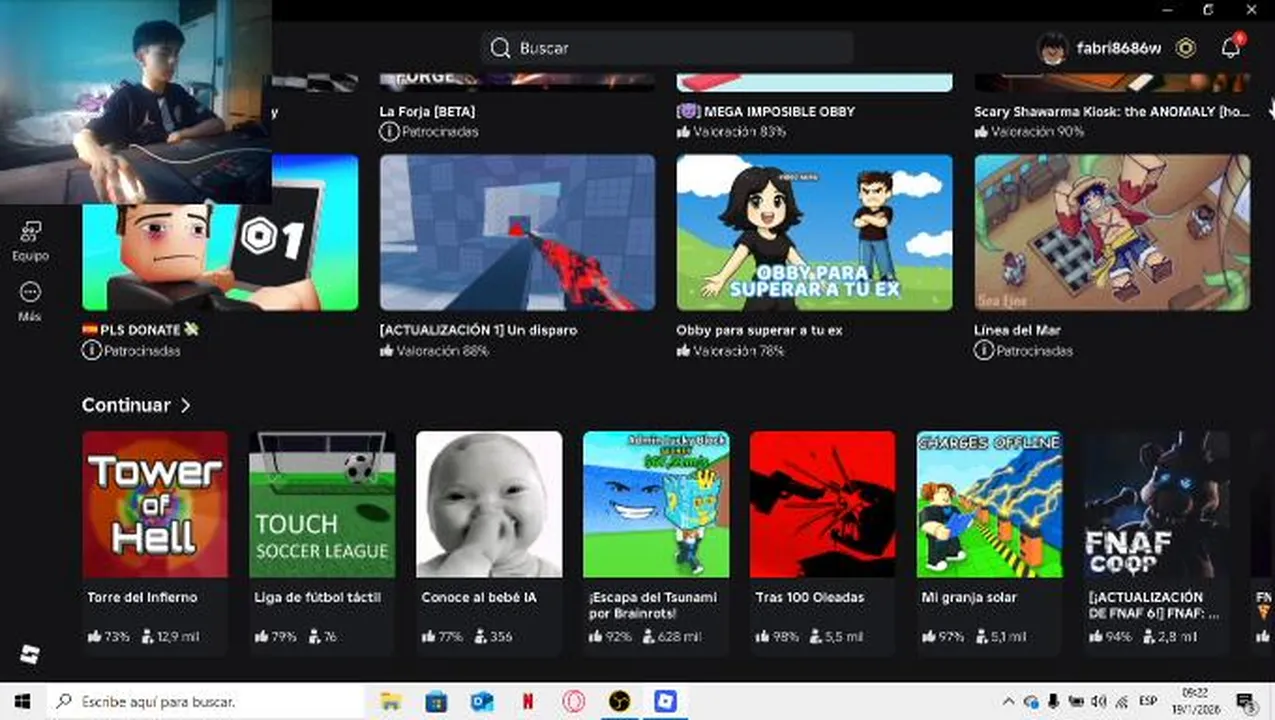Open the Windows Start button

click(22, 702)
